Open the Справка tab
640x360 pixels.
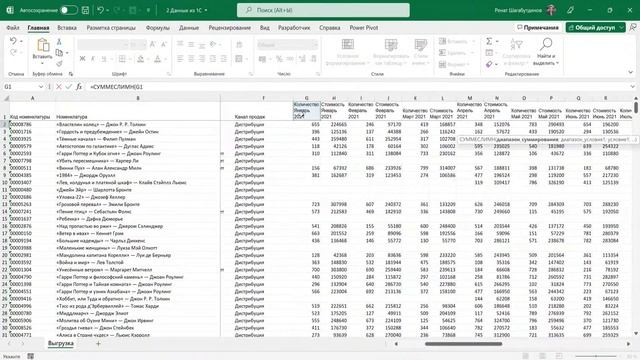click(329, 28)
